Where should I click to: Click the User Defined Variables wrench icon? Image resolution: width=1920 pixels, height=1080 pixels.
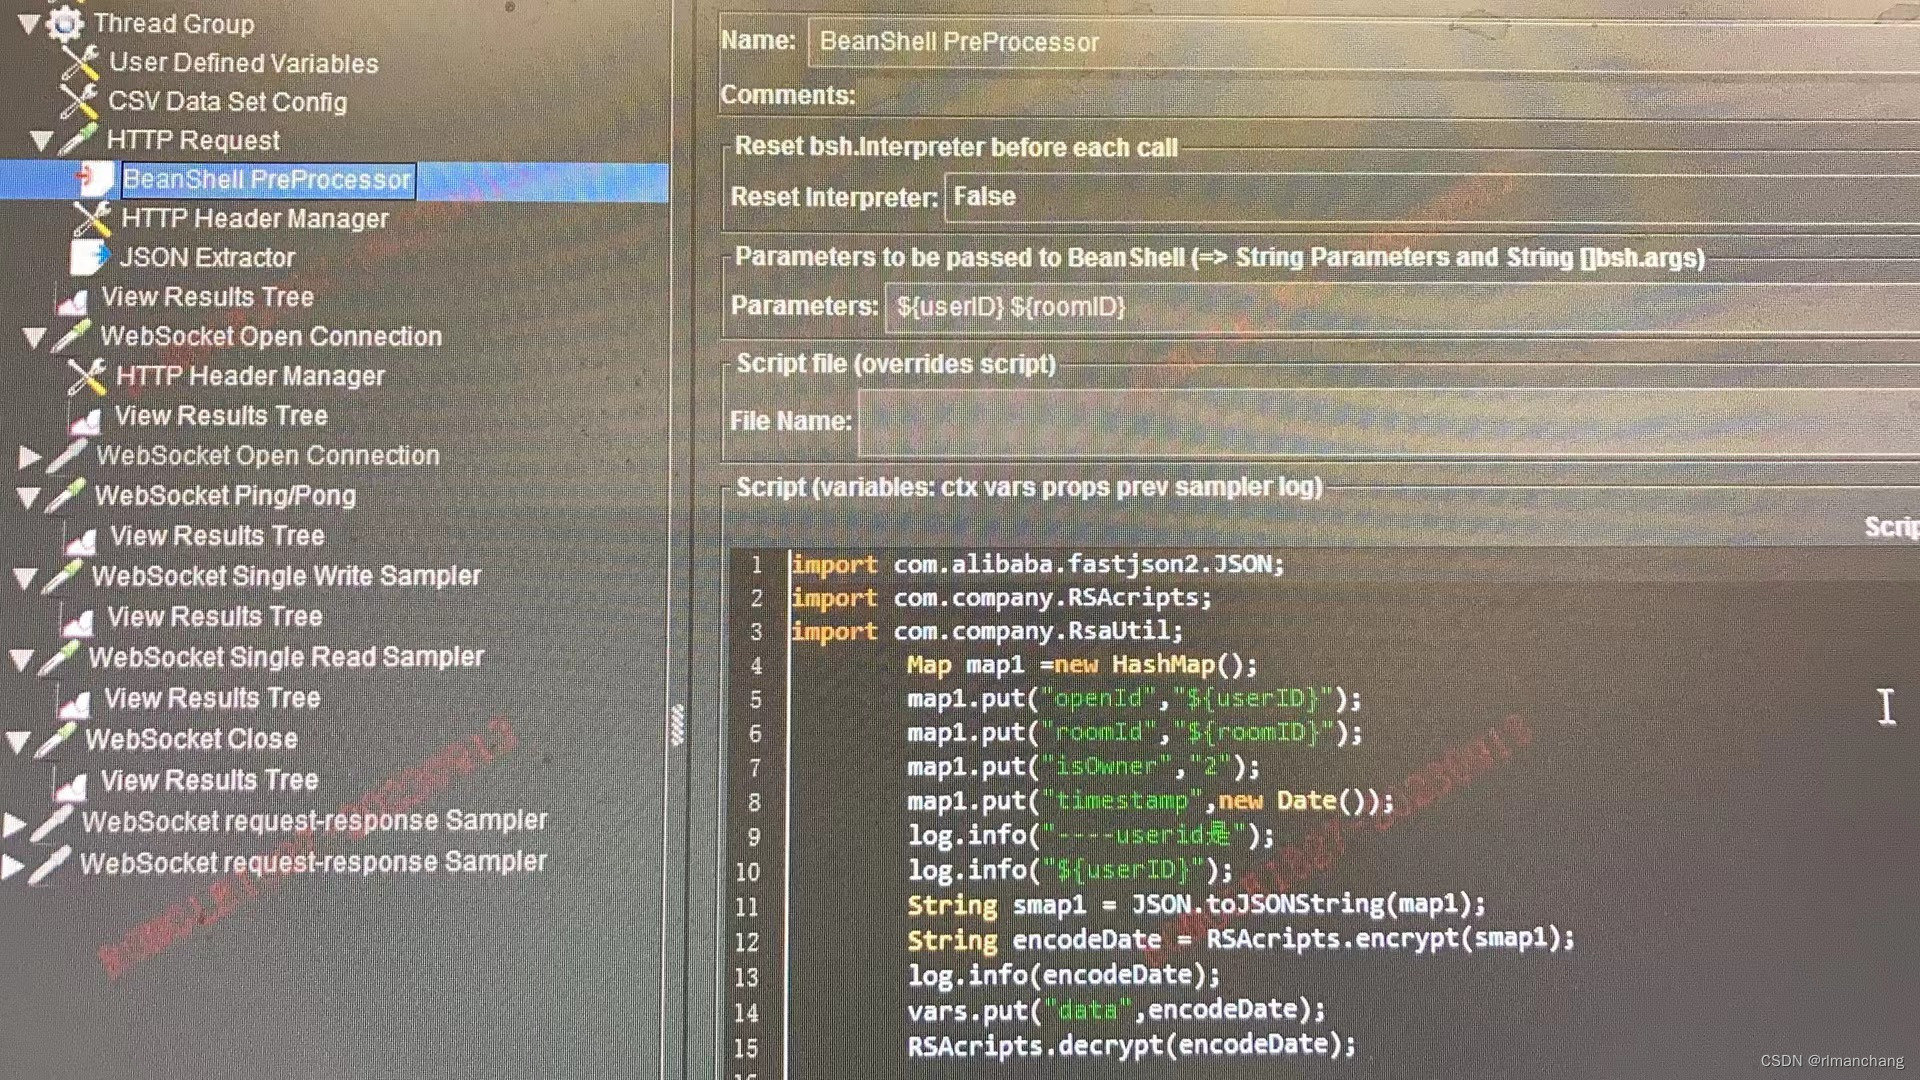80,62
